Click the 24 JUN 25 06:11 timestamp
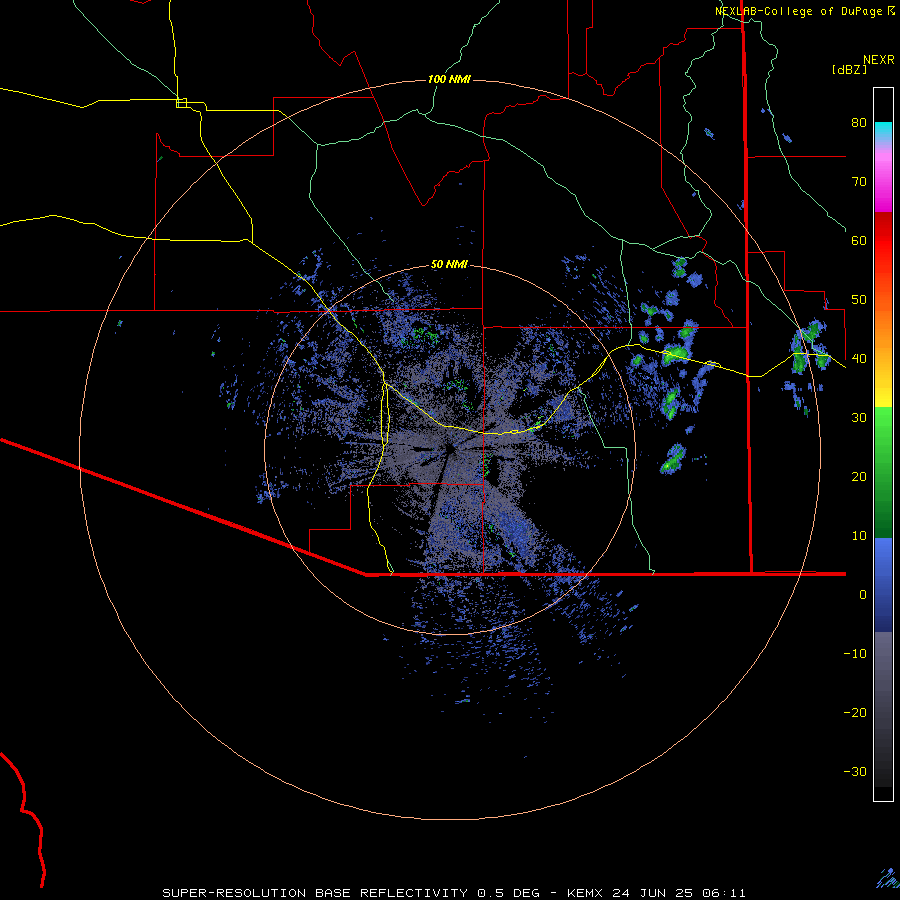Viewport: 900px width, 900px height. pyautogui.click(x=679, y=893)
